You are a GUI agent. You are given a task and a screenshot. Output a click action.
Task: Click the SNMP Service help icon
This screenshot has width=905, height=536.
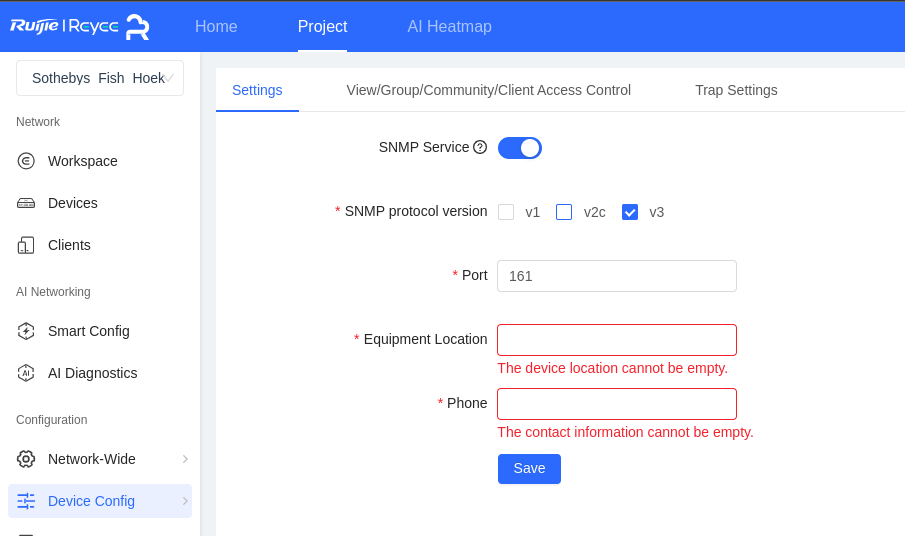(480, 147)
